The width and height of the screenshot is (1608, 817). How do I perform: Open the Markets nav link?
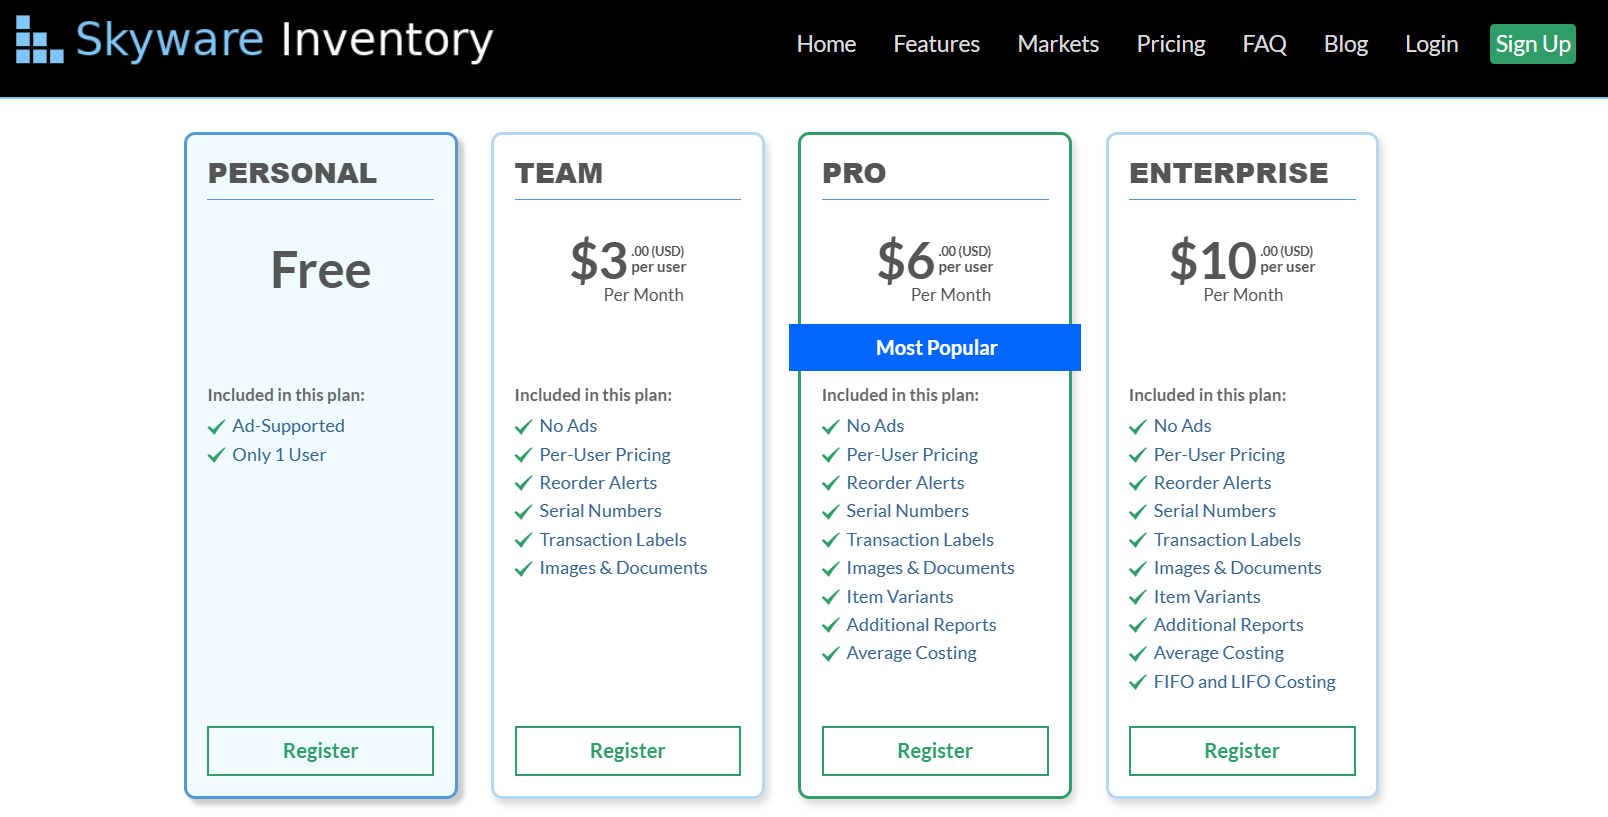coord(1058,44)
